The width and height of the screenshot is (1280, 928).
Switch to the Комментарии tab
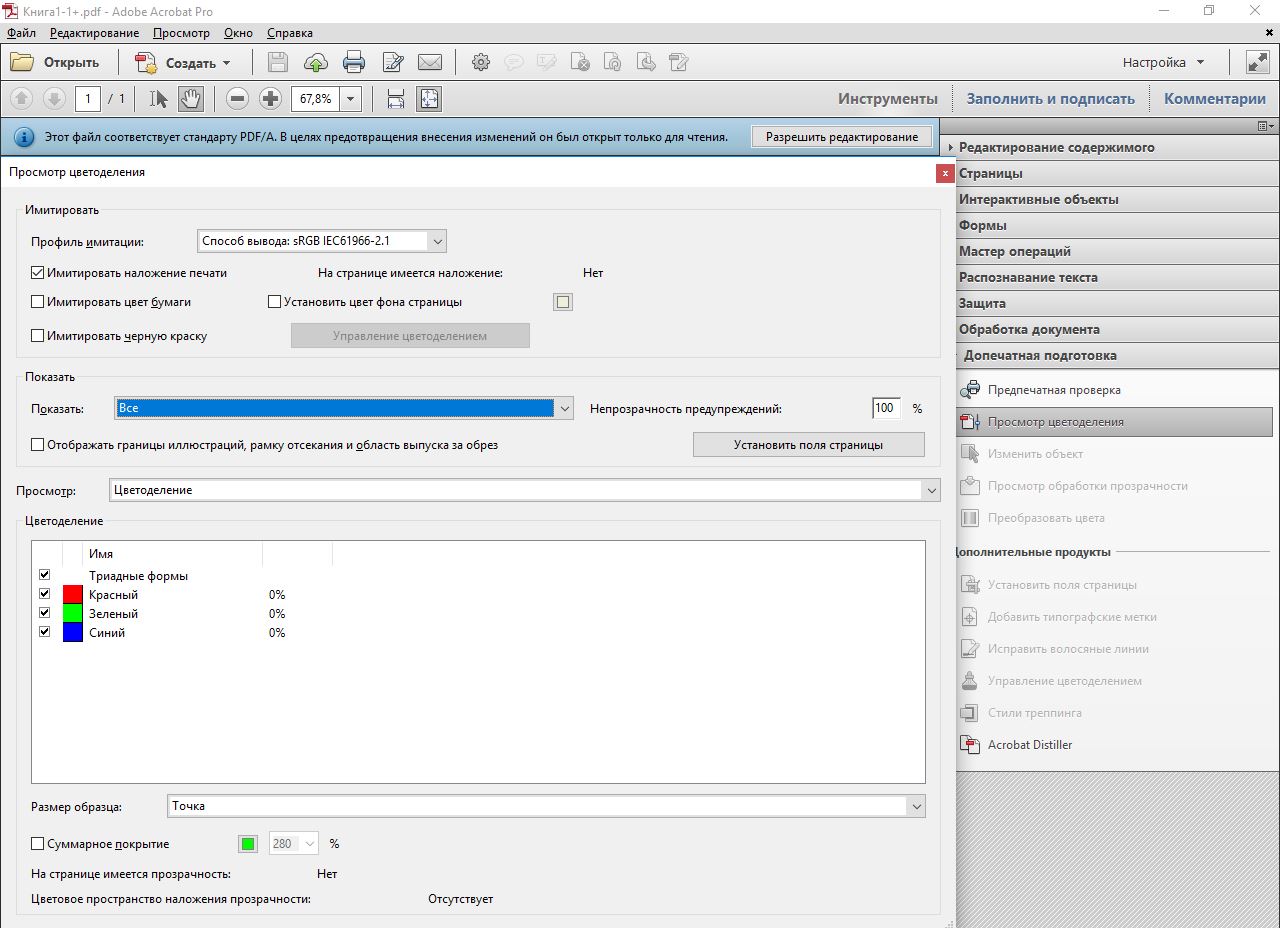pos(1214,98)
